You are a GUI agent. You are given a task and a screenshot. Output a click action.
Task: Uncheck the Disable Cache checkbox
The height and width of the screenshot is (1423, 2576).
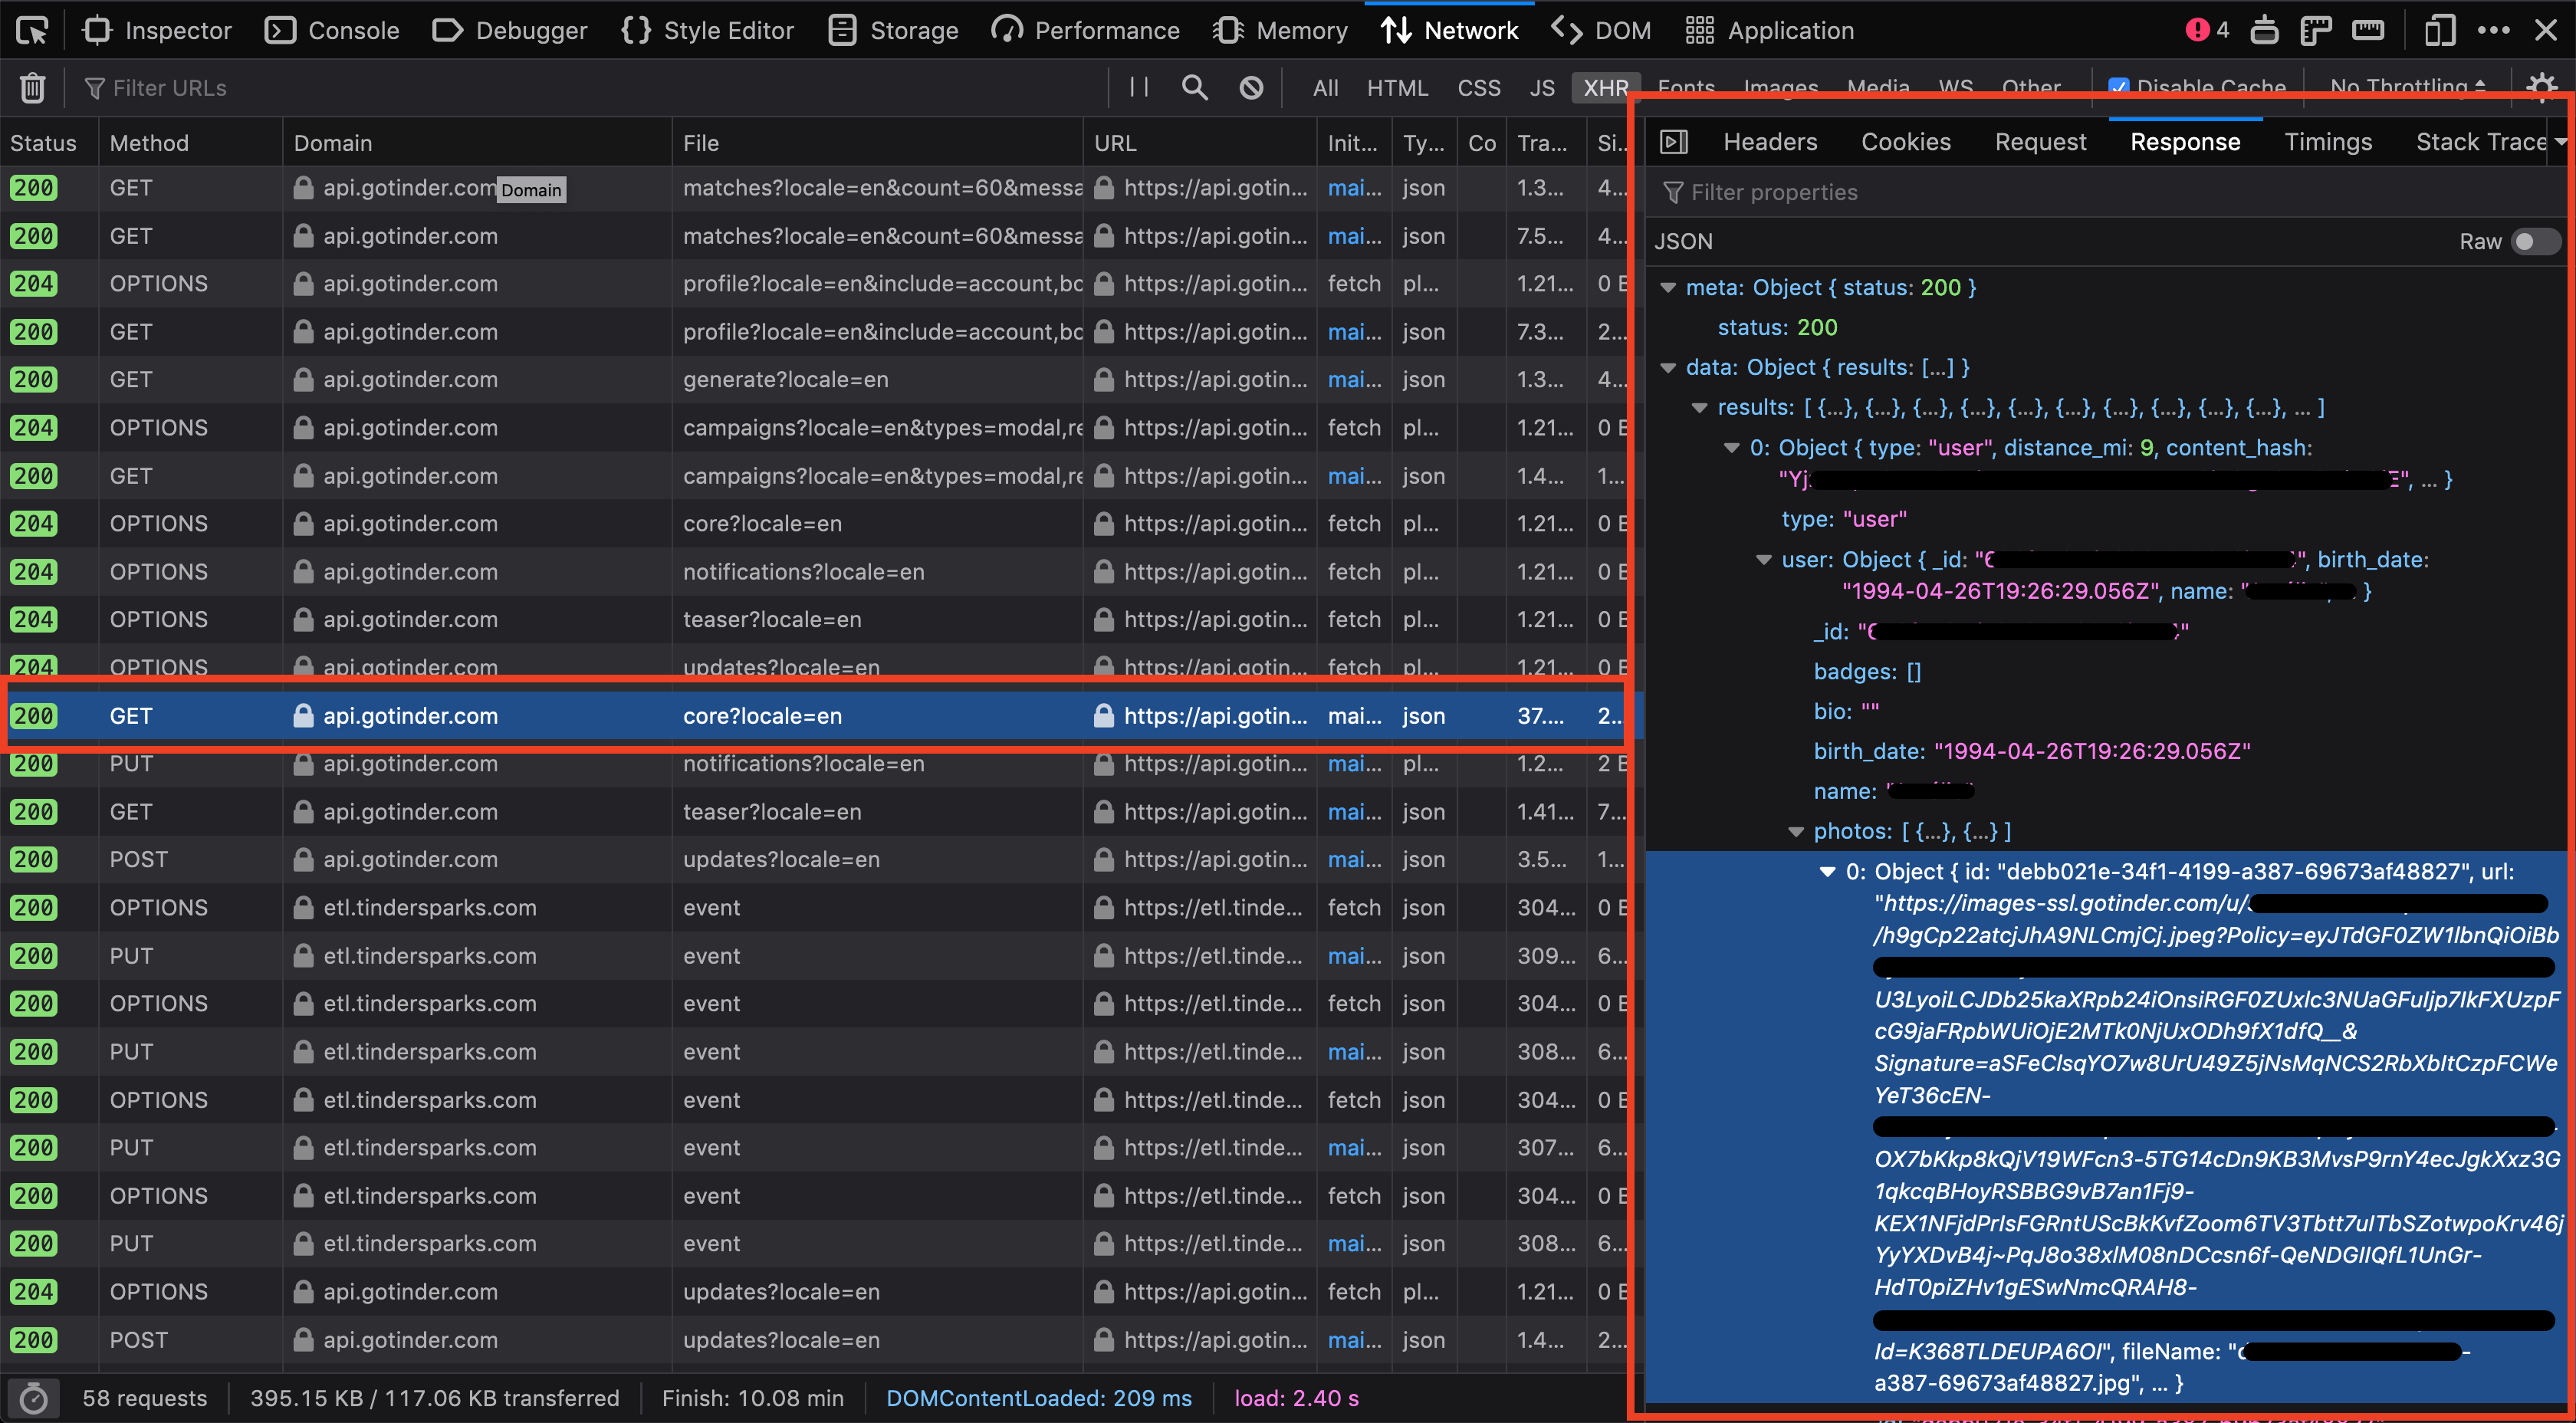pyautogui.click(x=2118, y=87)
